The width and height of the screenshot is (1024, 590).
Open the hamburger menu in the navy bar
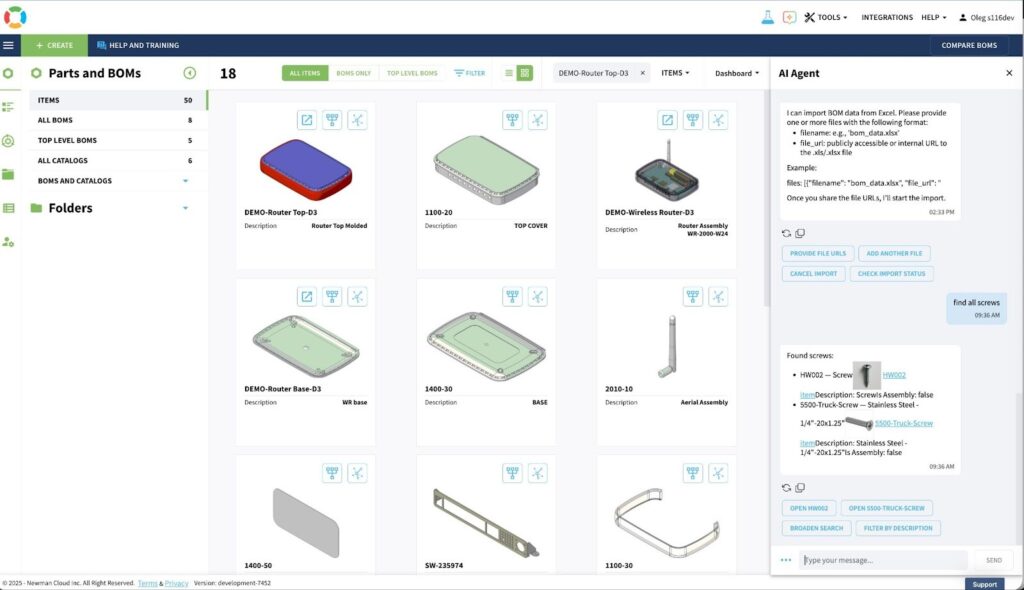[9, 45]
